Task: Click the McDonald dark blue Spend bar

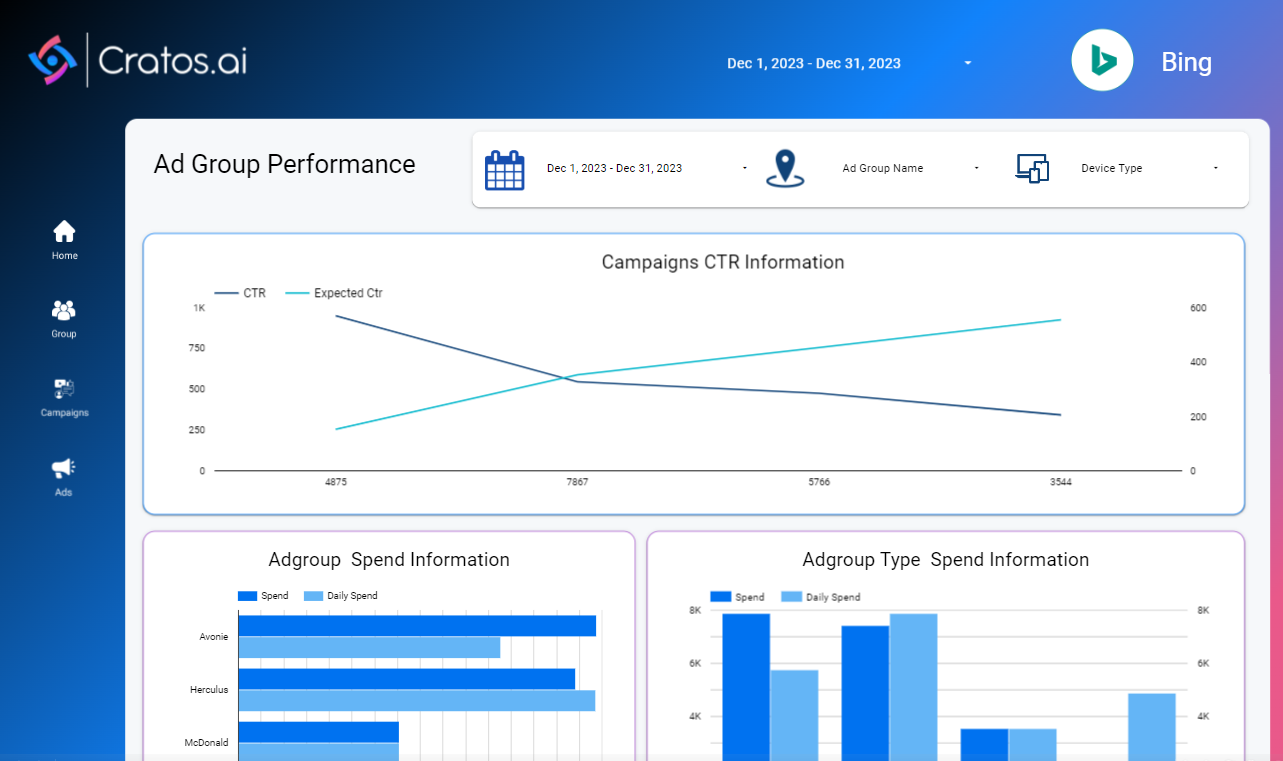Action: coord(319,732)
